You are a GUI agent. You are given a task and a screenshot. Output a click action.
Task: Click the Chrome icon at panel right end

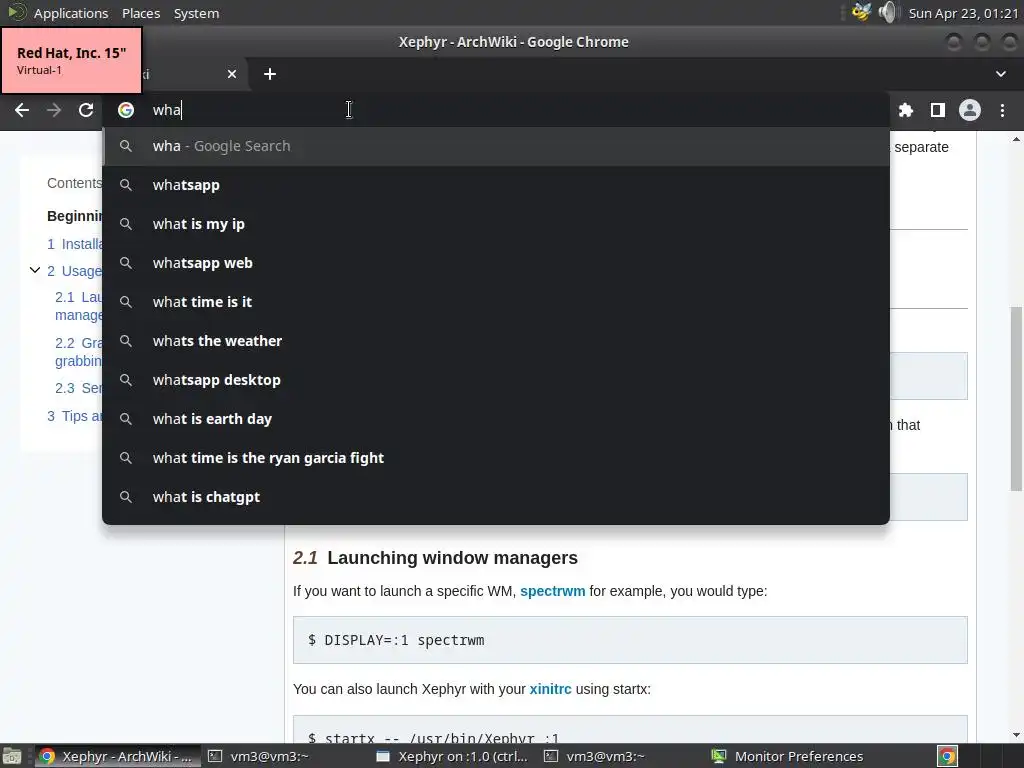pyautogui.click(x=948, y=756)
